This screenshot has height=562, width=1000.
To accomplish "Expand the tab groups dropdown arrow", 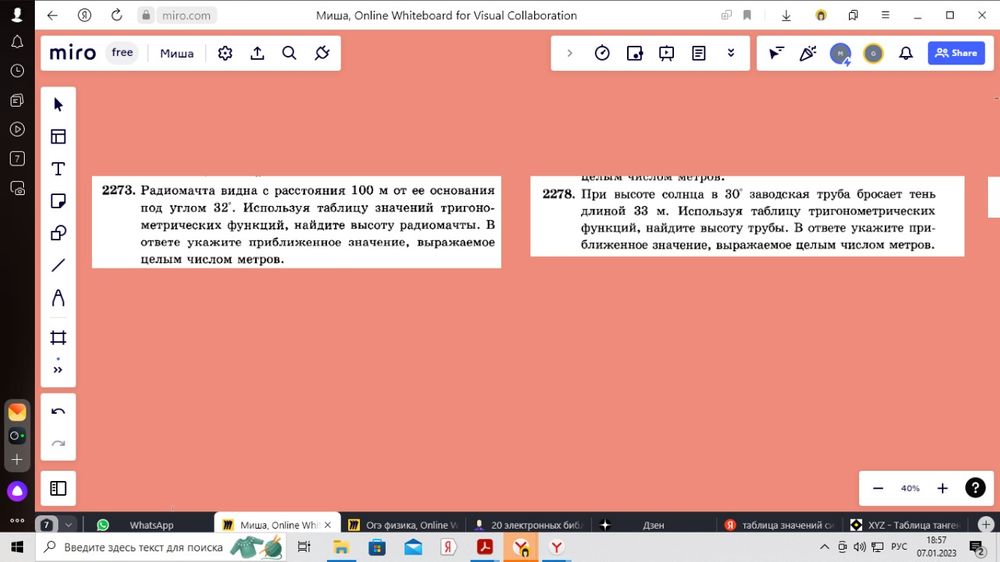I will [68, 524].
